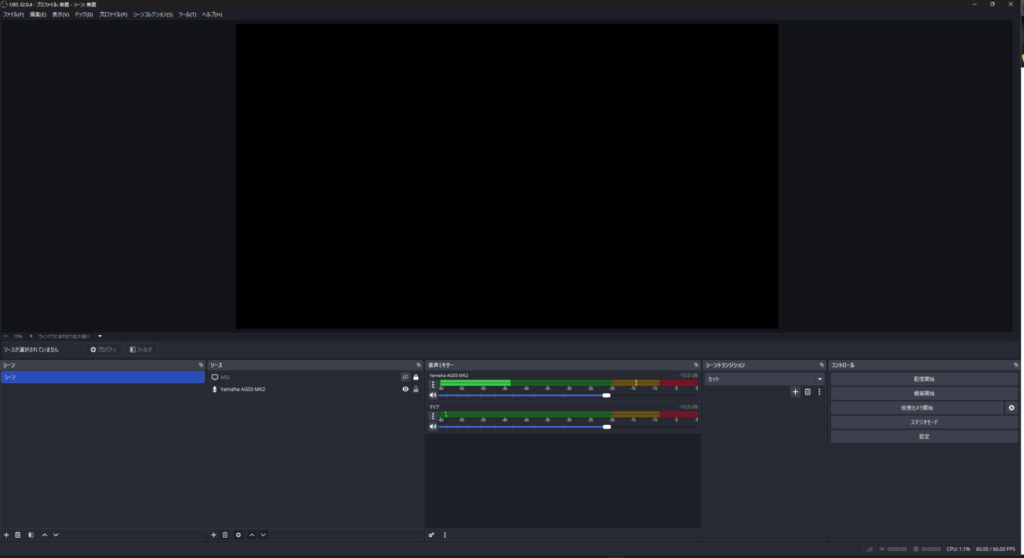Click the add source plus icon
1024x558 pixels.
click(x=213, y=535)
